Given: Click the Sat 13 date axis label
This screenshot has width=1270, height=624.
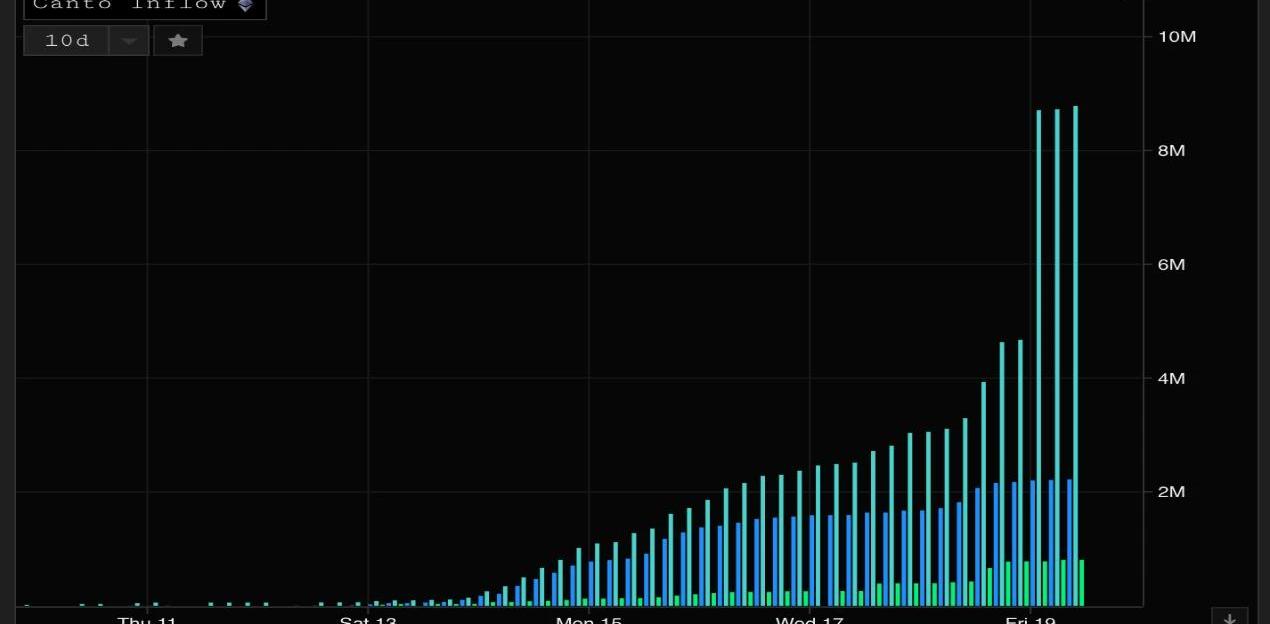Looking at the screenshot, I should [368, 620].
